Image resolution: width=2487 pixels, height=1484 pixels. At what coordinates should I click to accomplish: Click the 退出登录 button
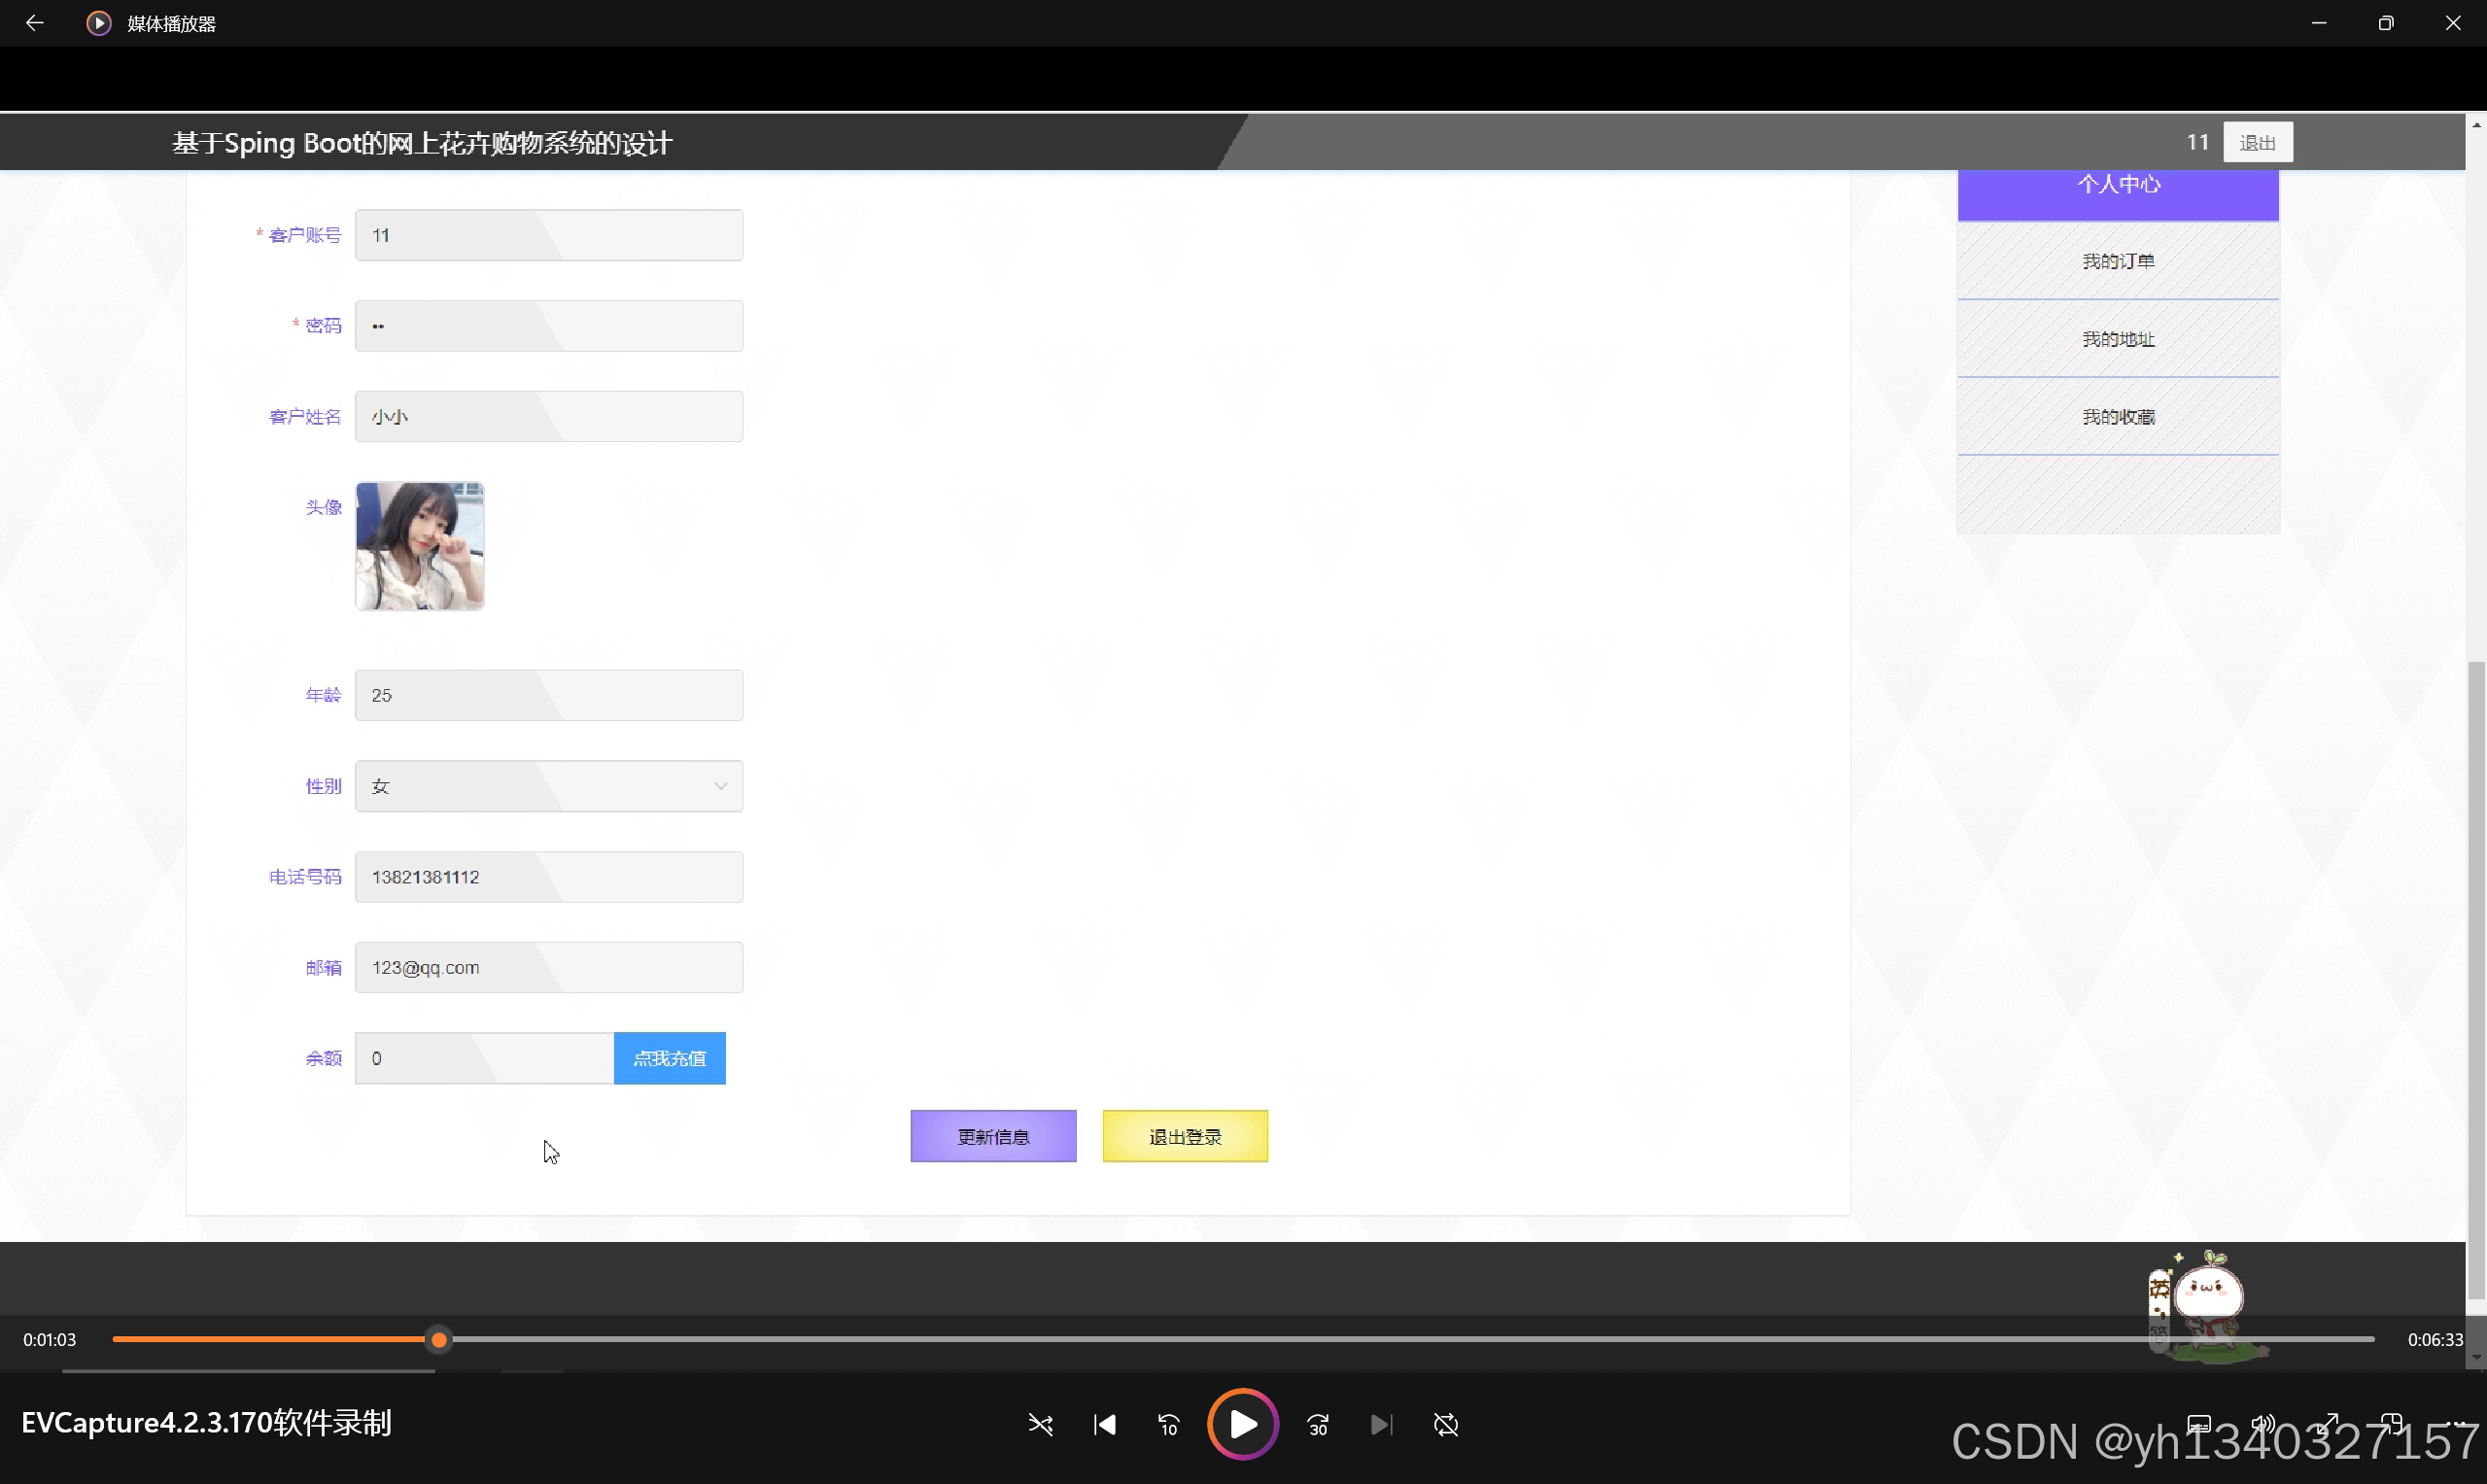coord(1185,1136)
